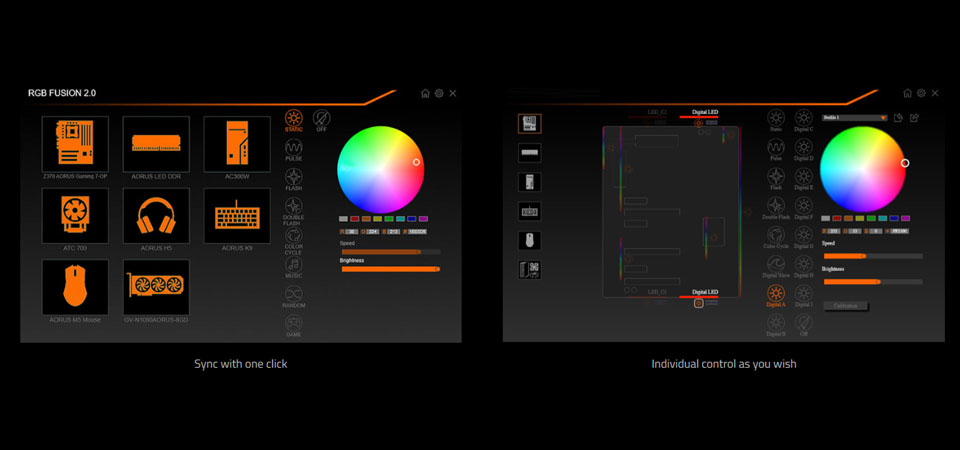Adjust Brightness slider in individual control window
This screenshot has height=450, width=960.
coord(873,282)
